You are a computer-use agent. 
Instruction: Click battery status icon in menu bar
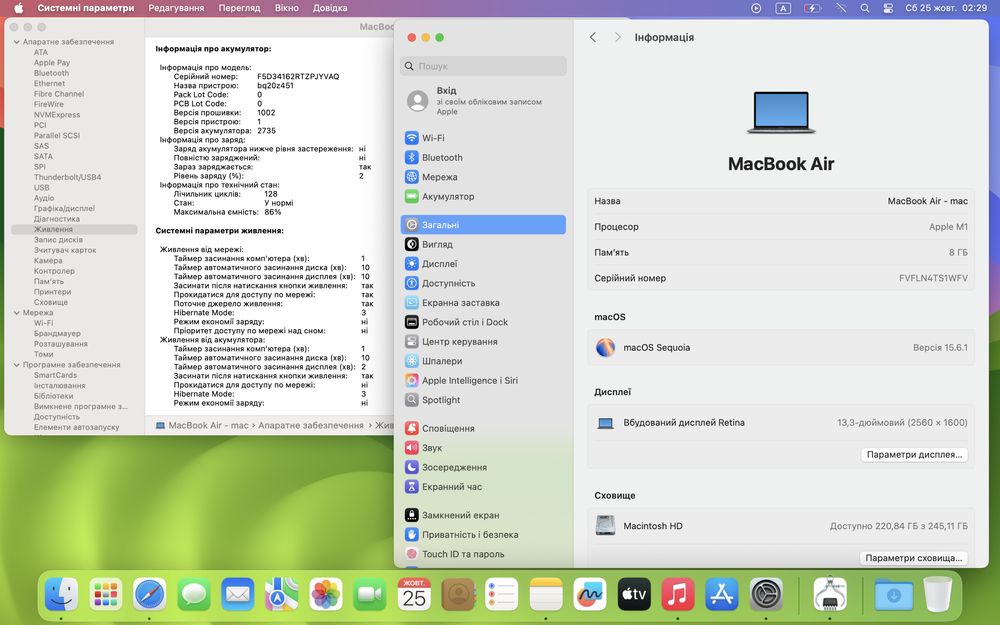tap(812, 8)
